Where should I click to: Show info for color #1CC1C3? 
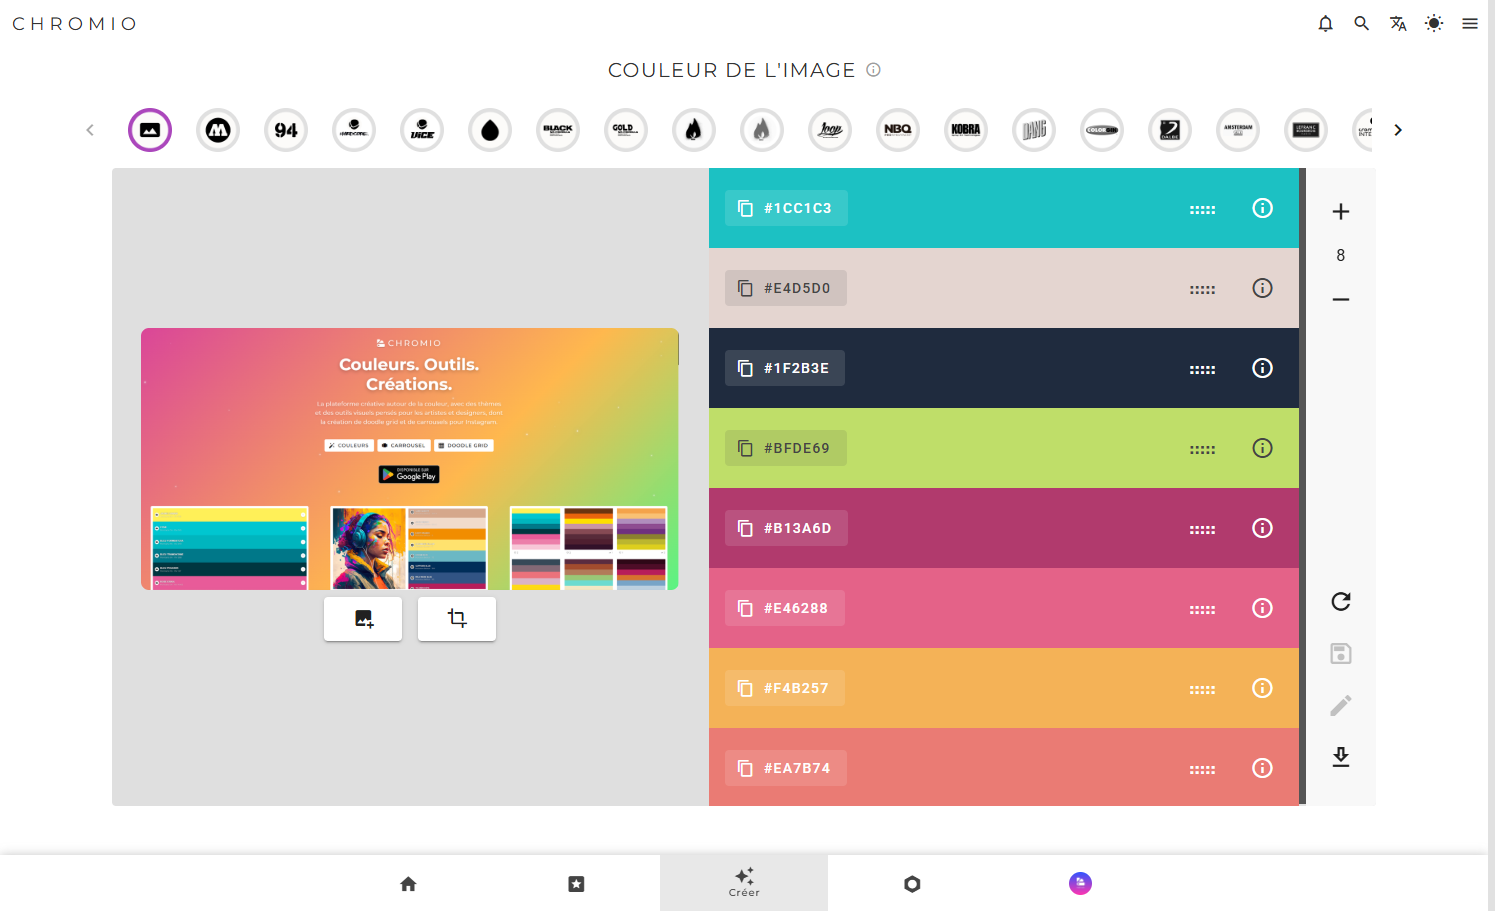pos(1263,208)
